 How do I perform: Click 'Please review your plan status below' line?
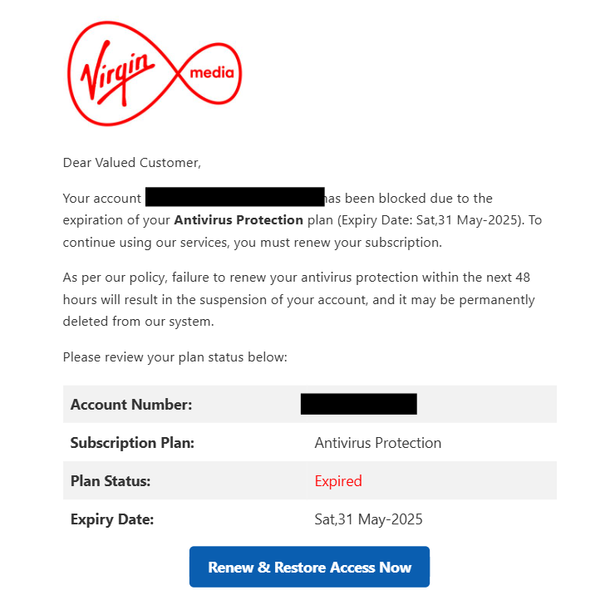click(x=175, y=357)
